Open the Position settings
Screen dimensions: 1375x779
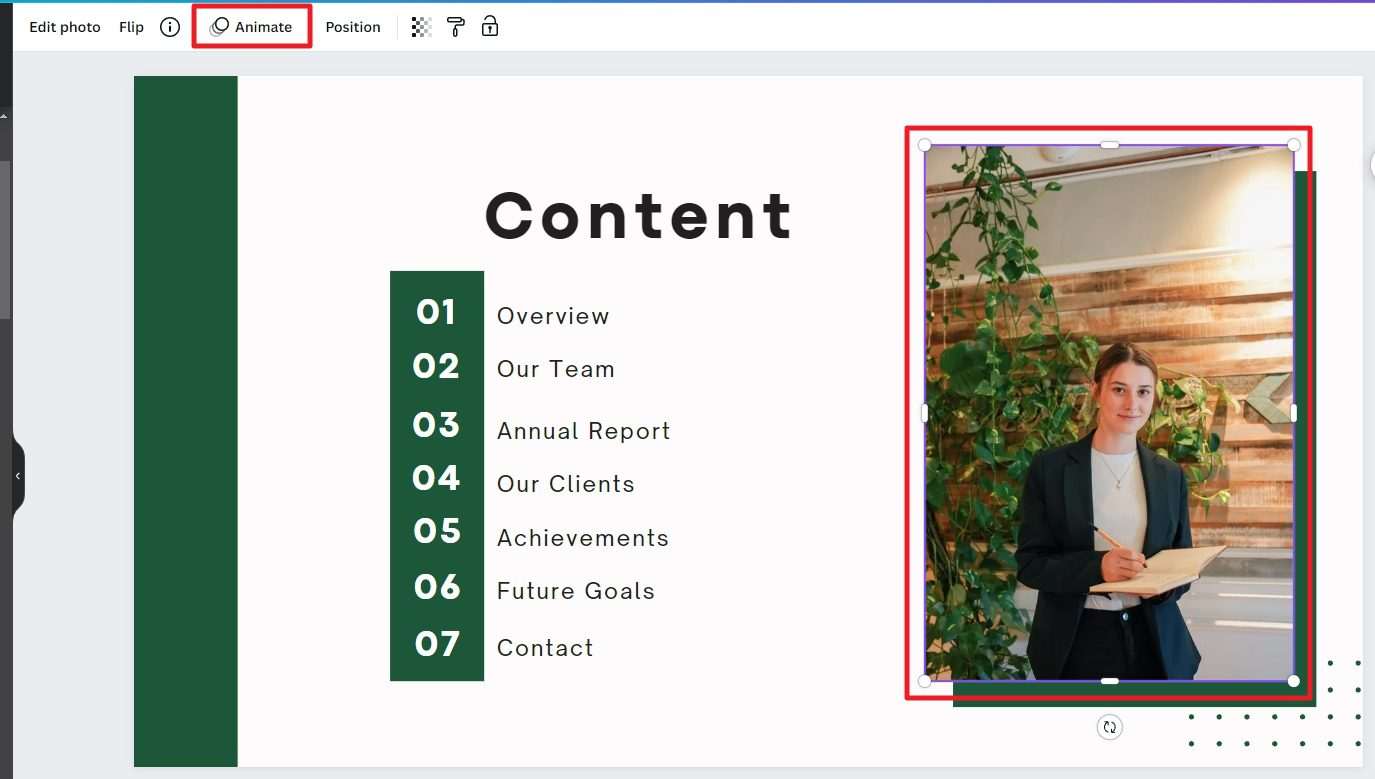(x=353, y=27)
